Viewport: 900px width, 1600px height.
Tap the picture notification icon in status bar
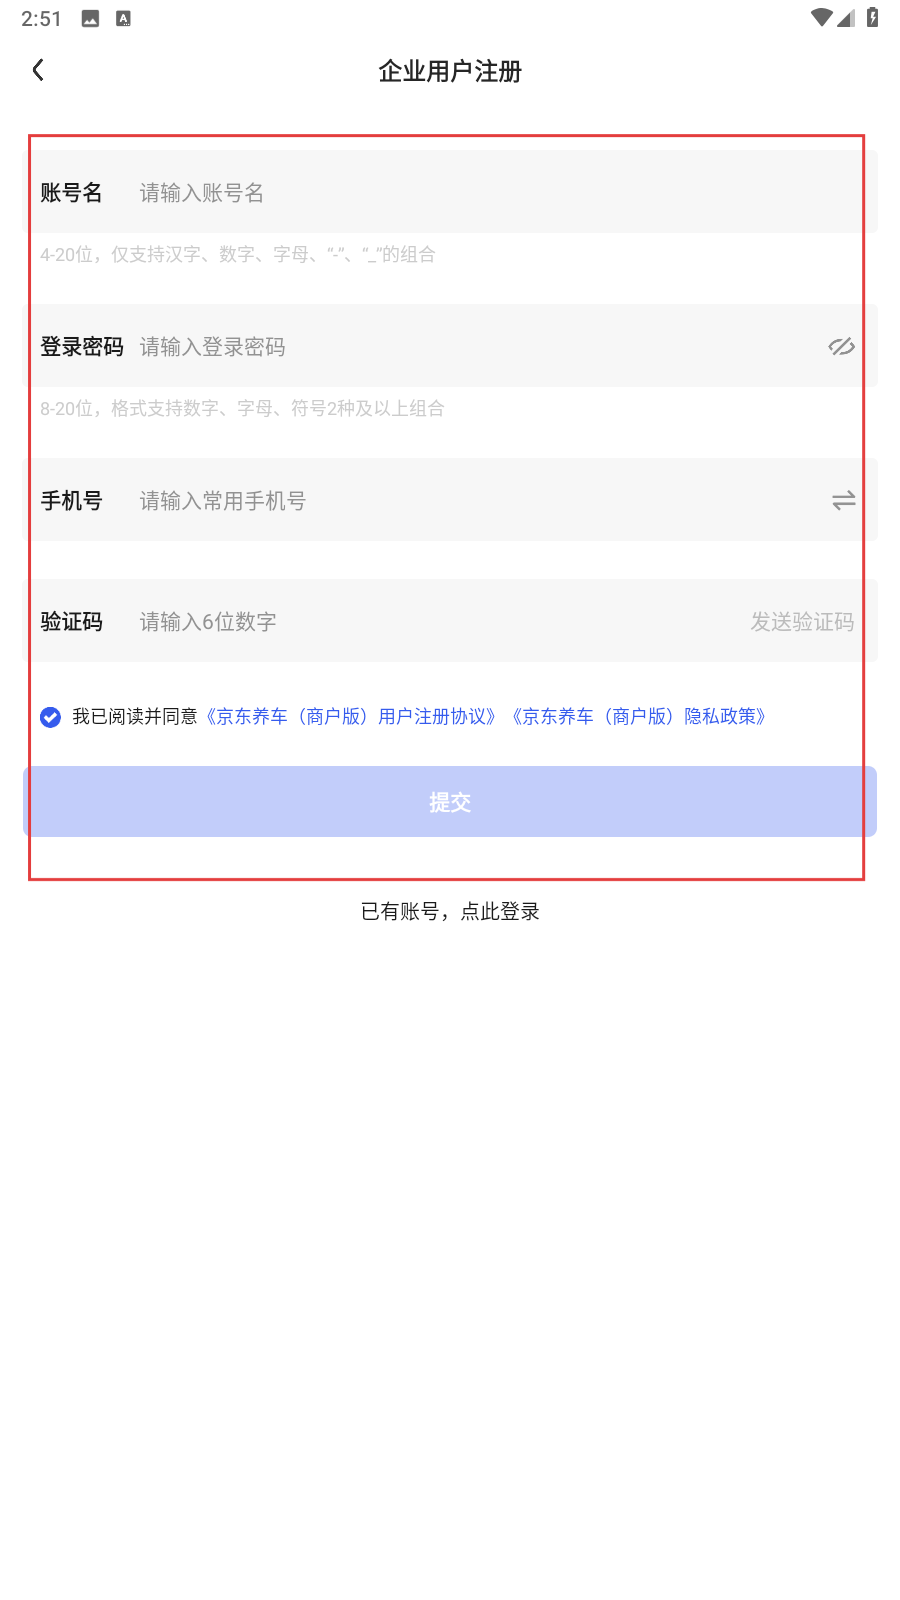(90, 18)
